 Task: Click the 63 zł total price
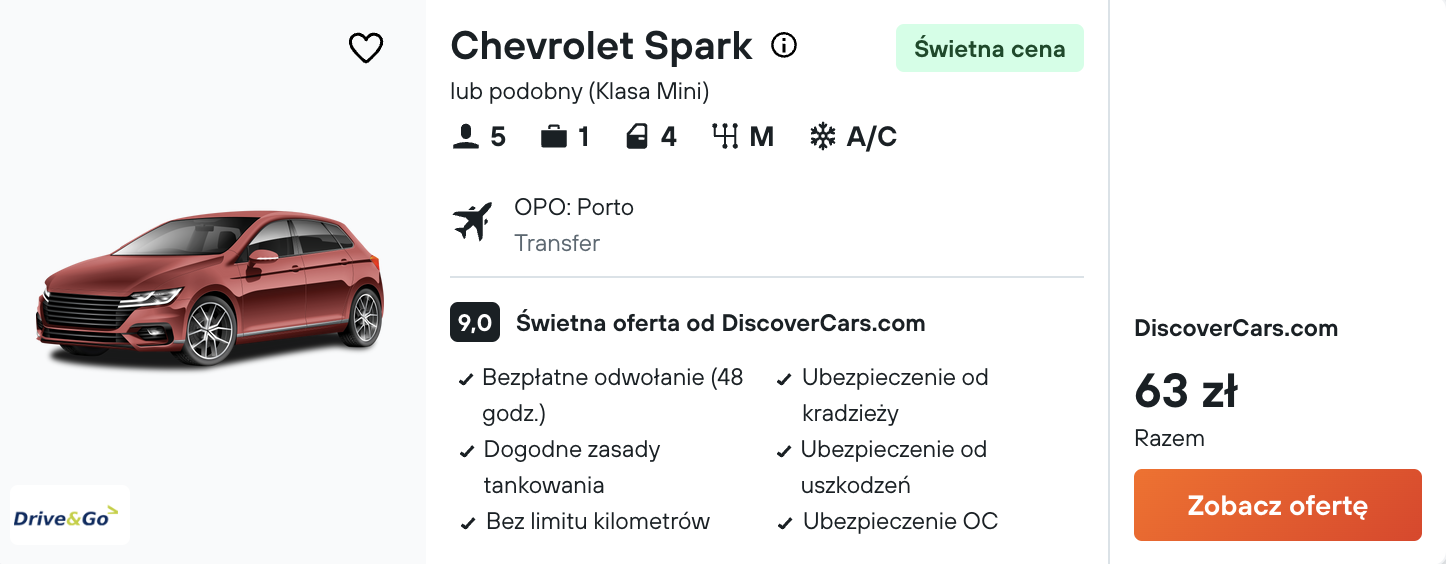(x=1186, y=391)
